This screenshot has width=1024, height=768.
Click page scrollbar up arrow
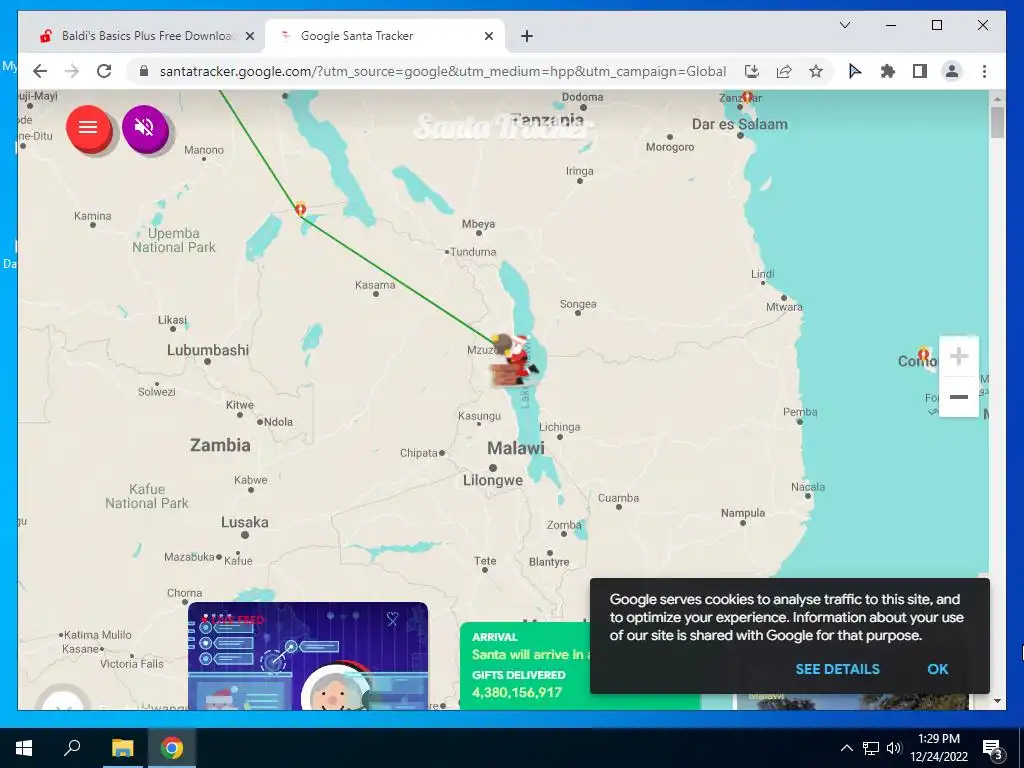click(x=997, y=99)
